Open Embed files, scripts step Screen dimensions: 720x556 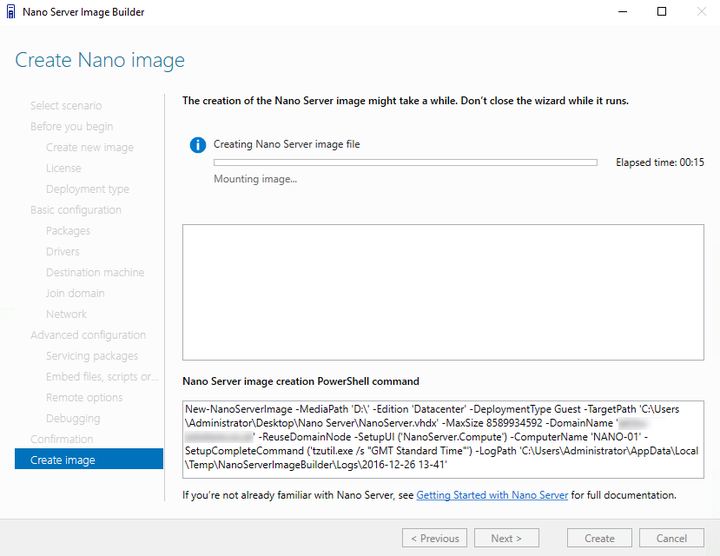[x=102, y=376]
